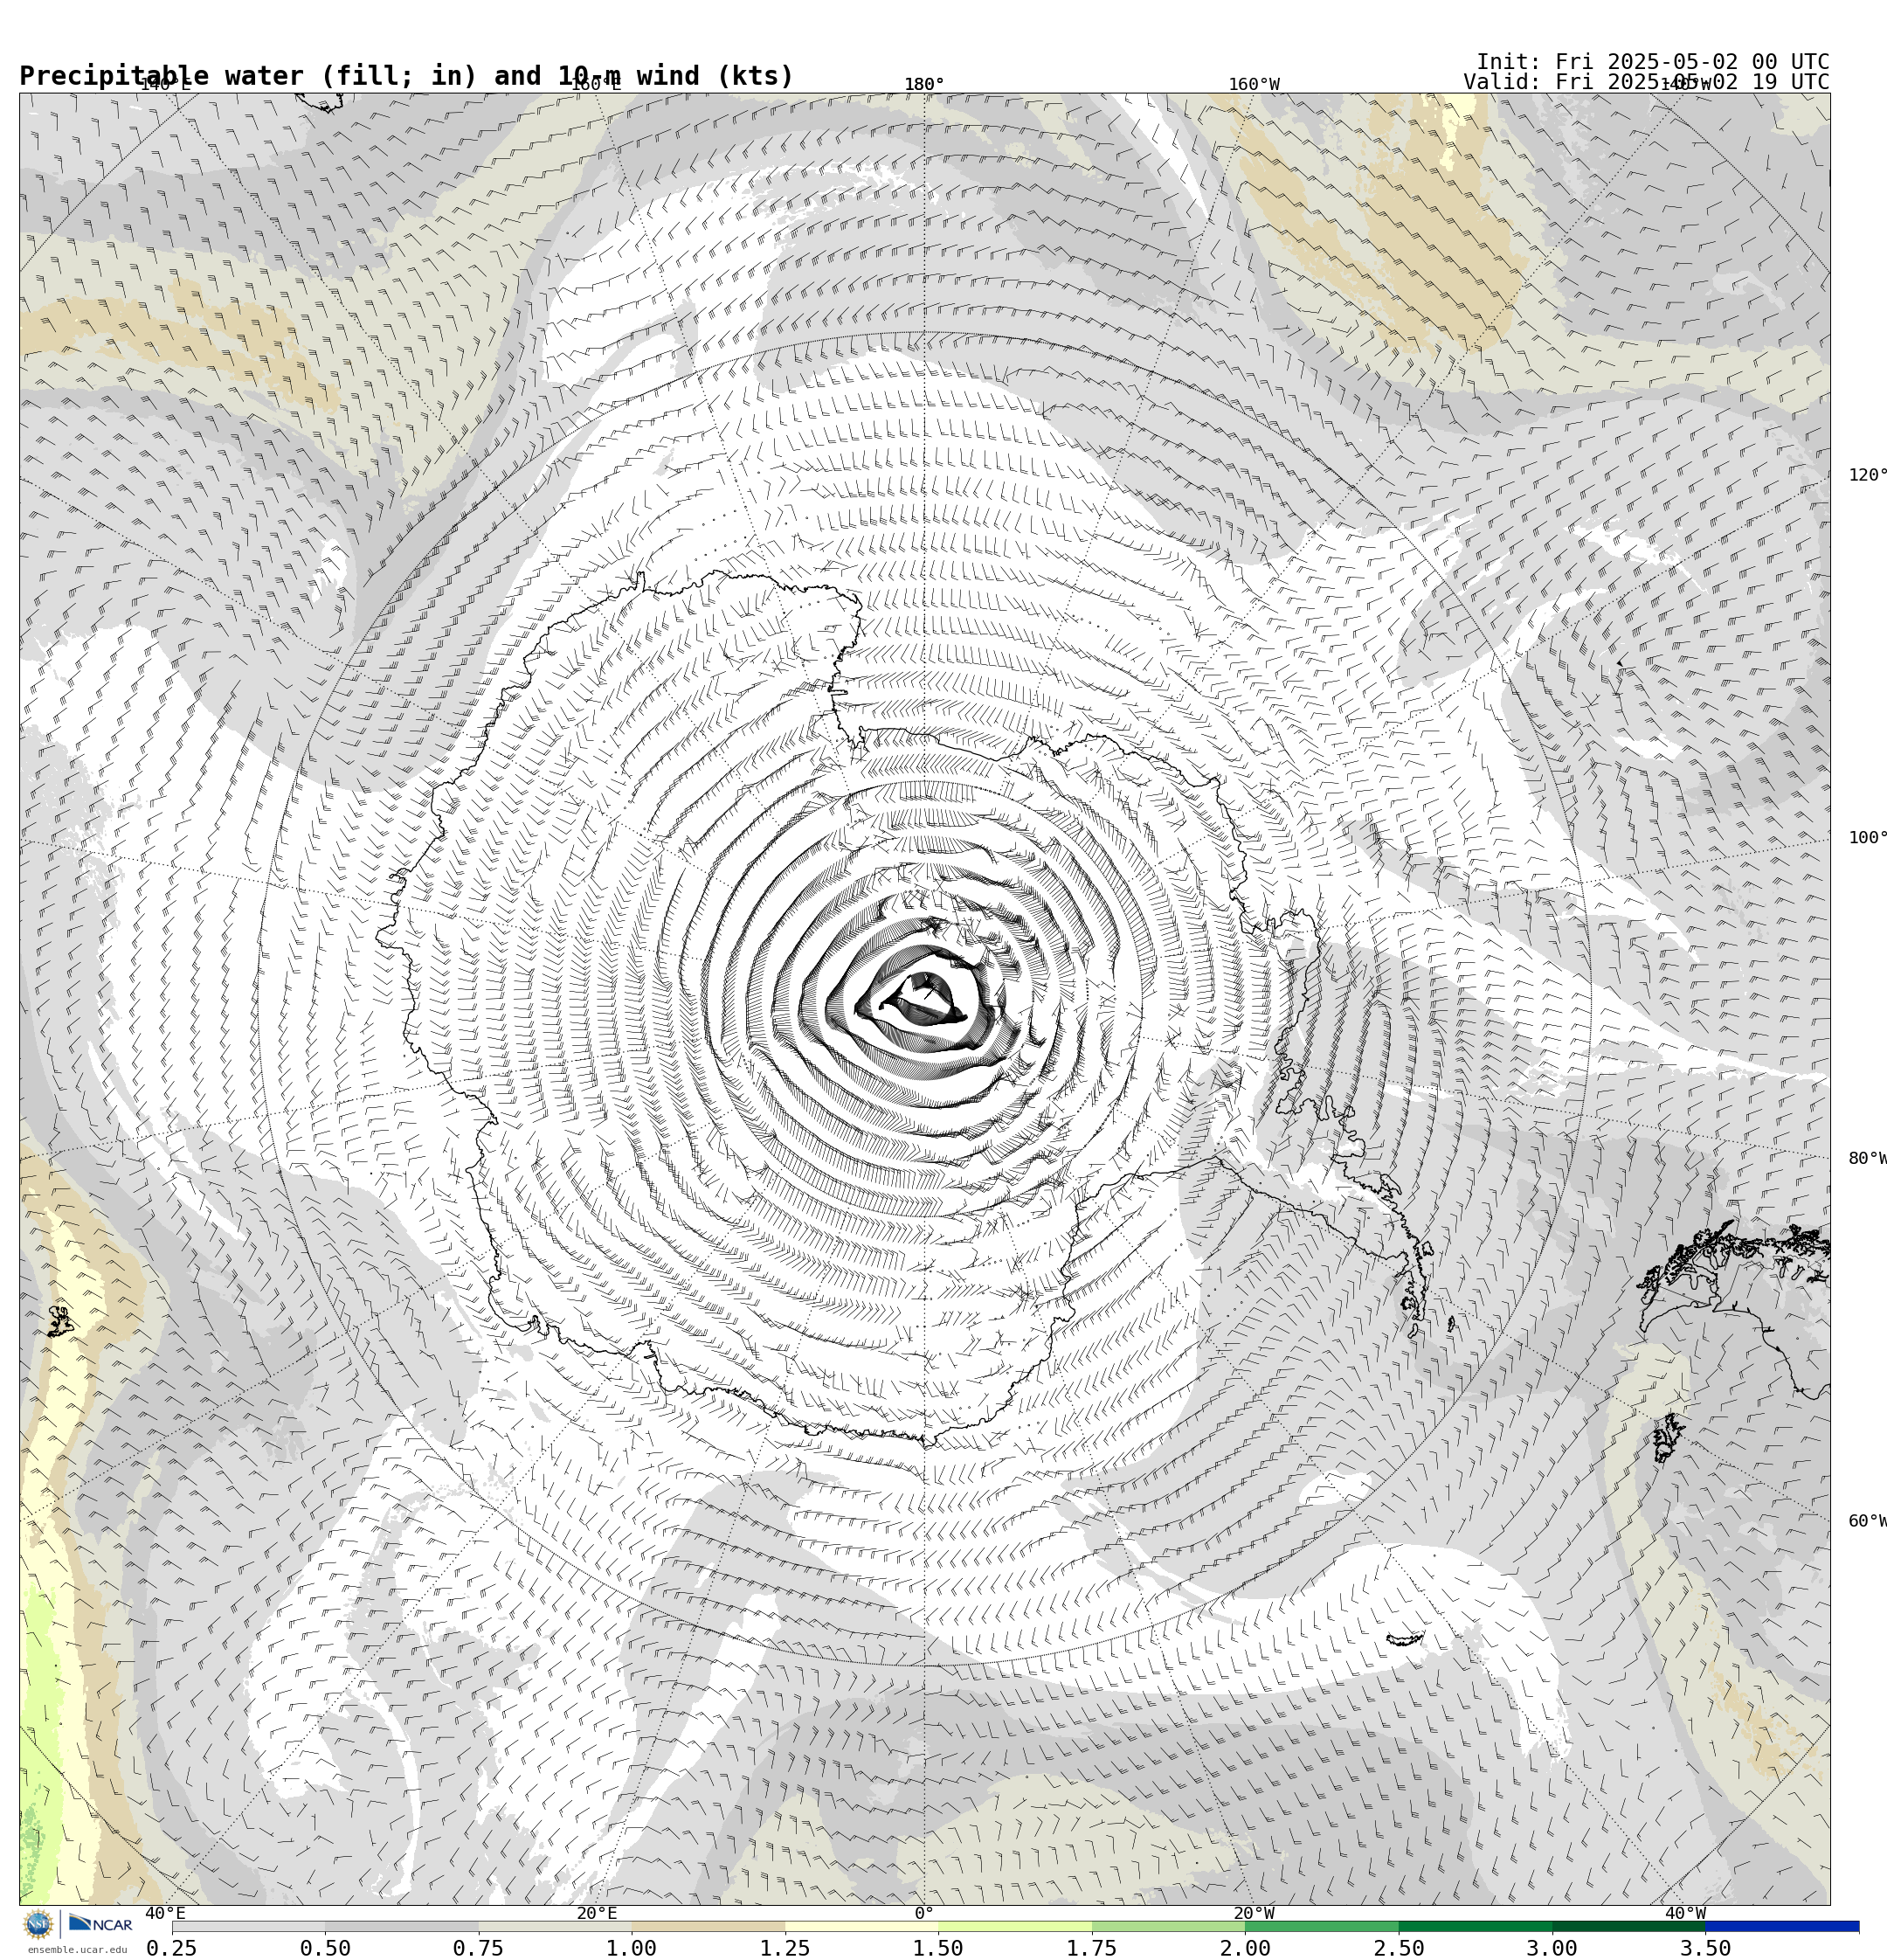Pick the light green 1.75–2.00 colorbar segment

pyautogui.click(x=1168, y=1926)
